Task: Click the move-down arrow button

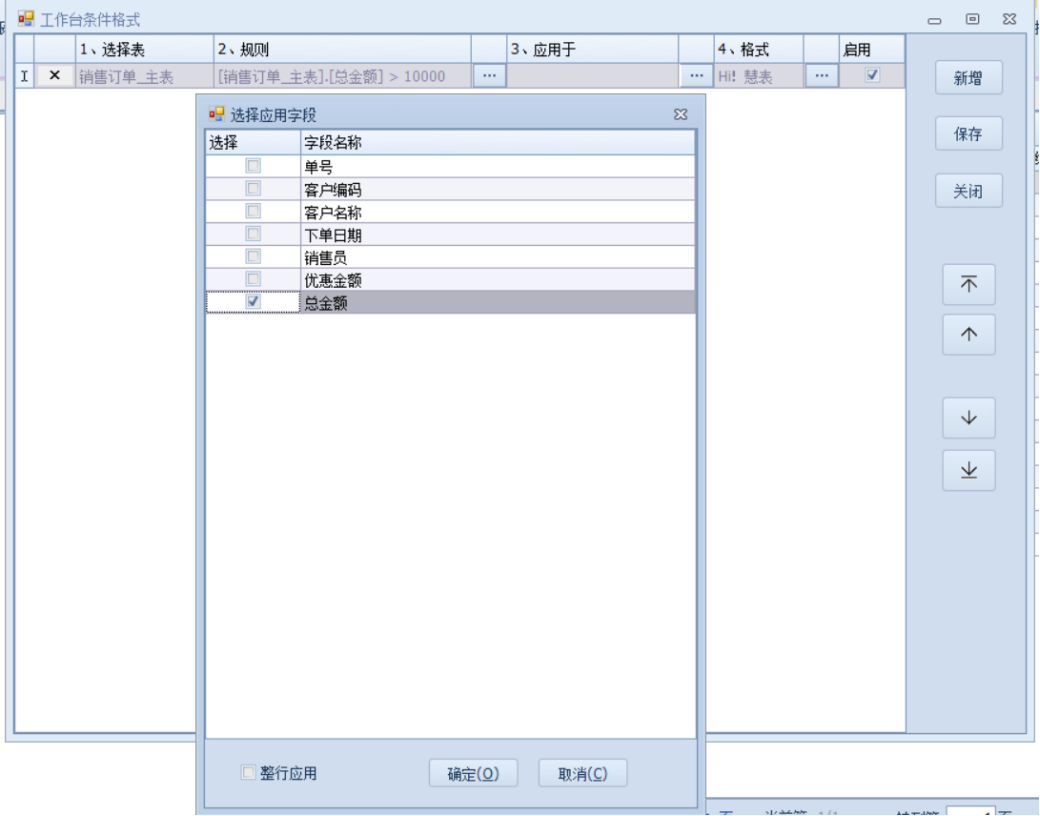Action: pyautogui.click(x=968, y=418)
